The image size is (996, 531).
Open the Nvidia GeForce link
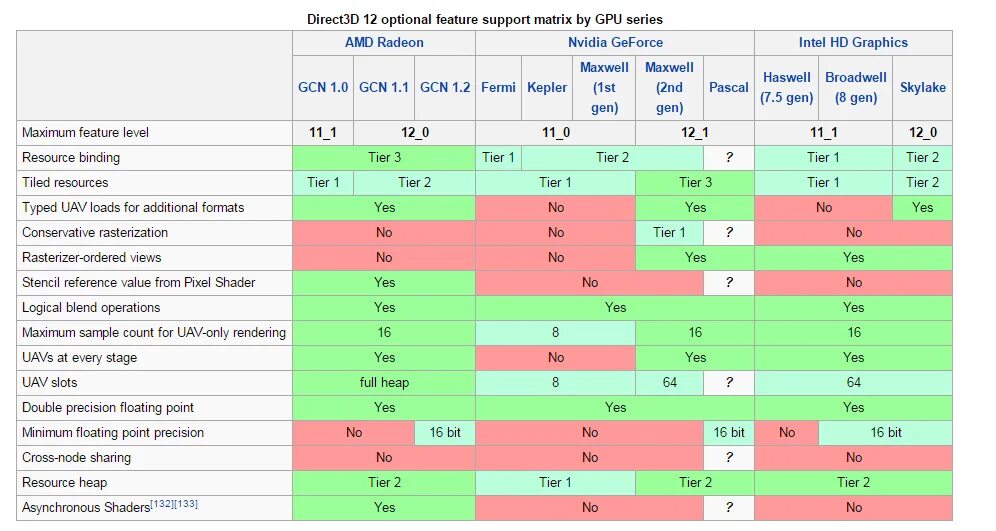(x=615, y=43)
